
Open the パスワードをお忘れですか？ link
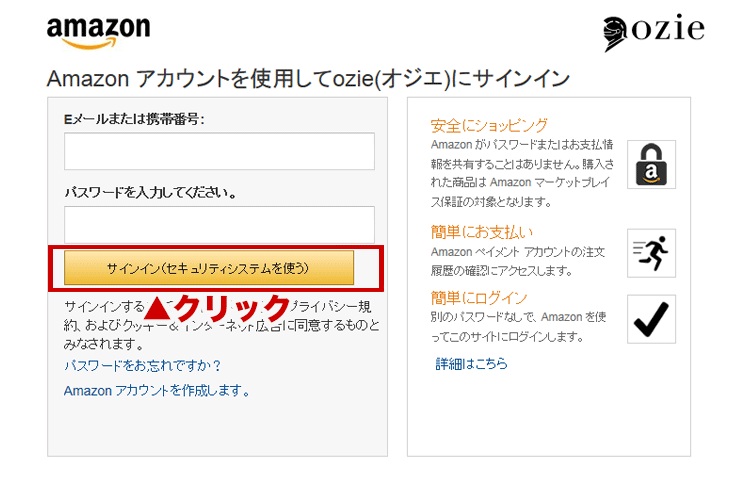tap(142, 365)
